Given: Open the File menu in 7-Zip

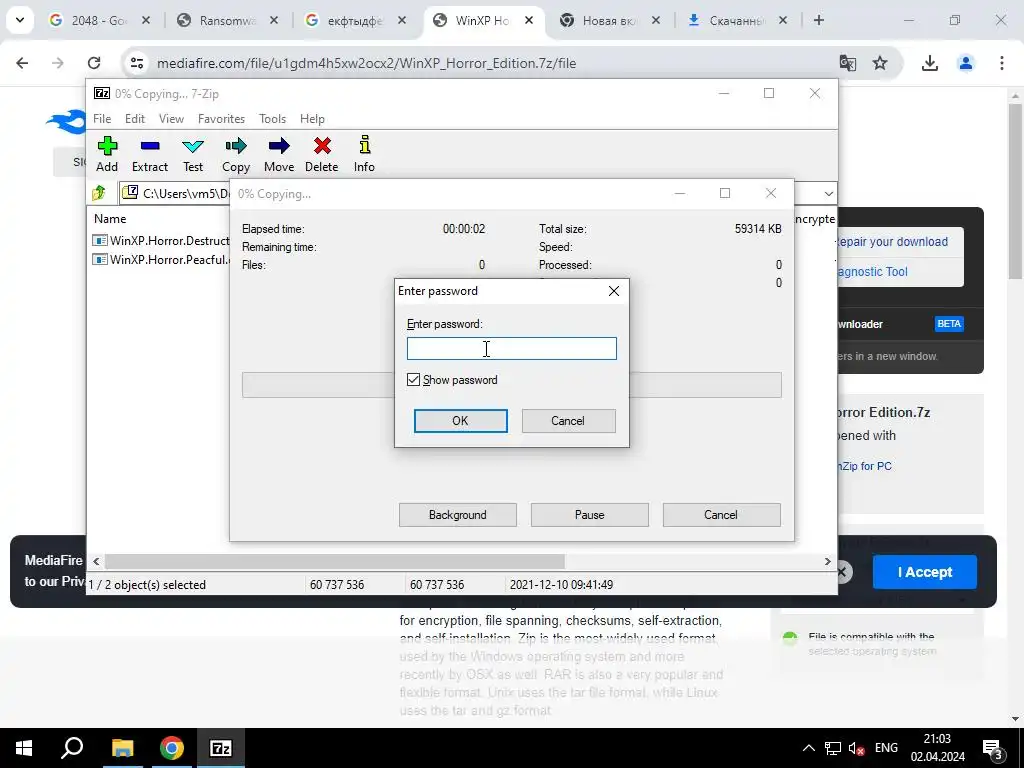Looking at the screenshot, I should [102, 119].
